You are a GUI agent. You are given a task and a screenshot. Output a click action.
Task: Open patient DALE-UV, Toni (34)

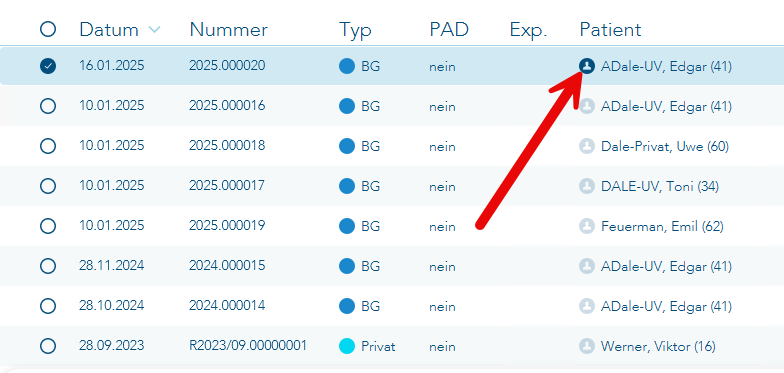coord(660,186)
